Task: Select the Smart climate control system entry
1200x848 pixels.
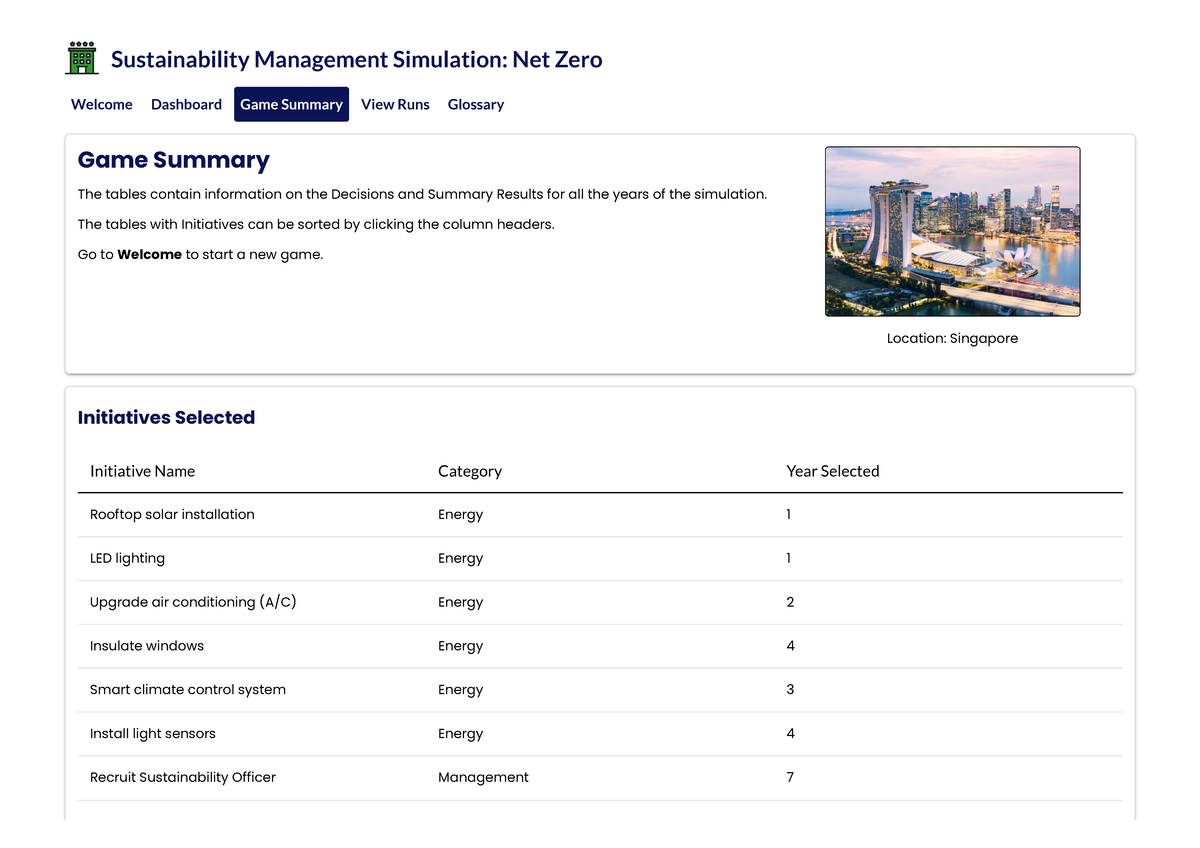Action: [x=188, y=690]
